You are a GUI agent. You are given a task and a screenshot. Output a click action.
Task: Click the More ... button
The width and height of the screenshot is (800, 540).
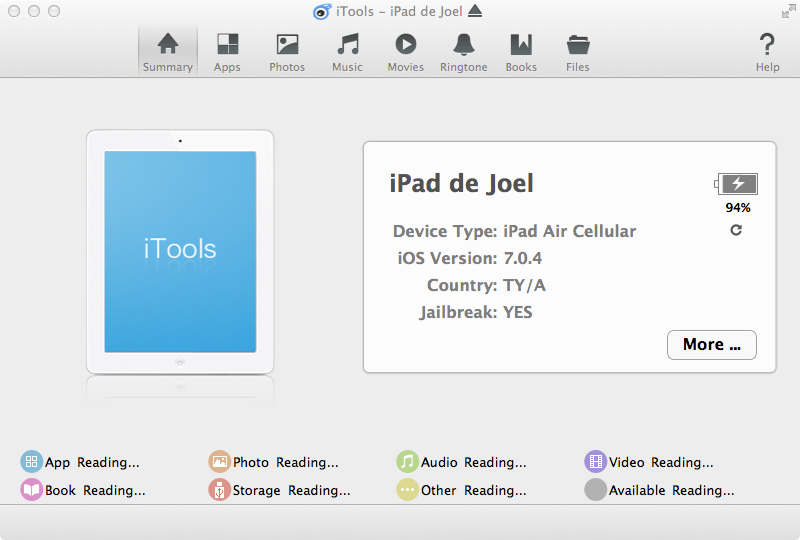pyautogui.click(x=712, y=345)
